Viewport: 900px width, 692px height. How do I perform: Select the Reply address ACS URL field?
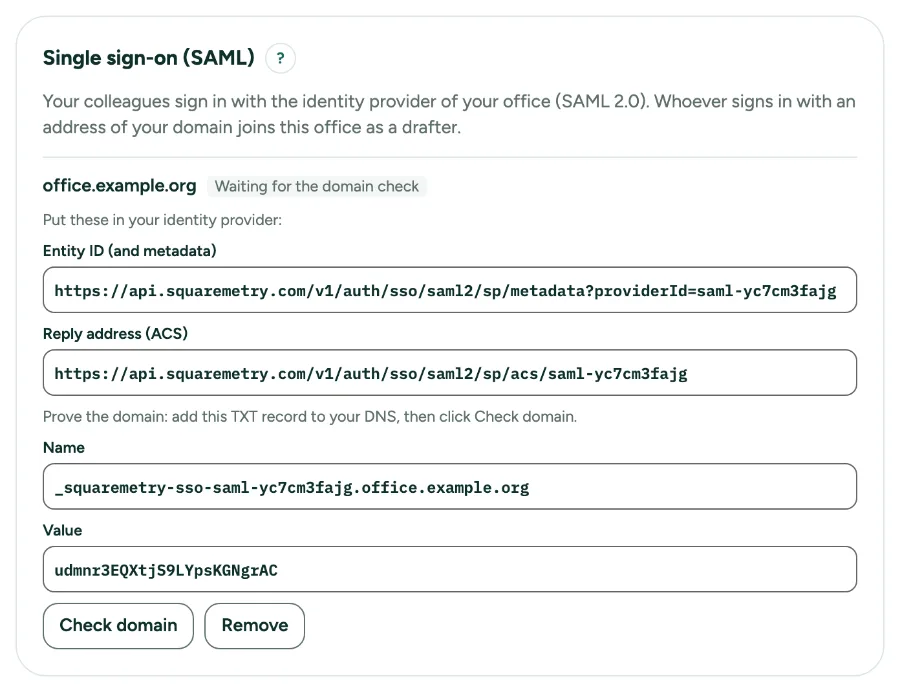coord(450,372)
